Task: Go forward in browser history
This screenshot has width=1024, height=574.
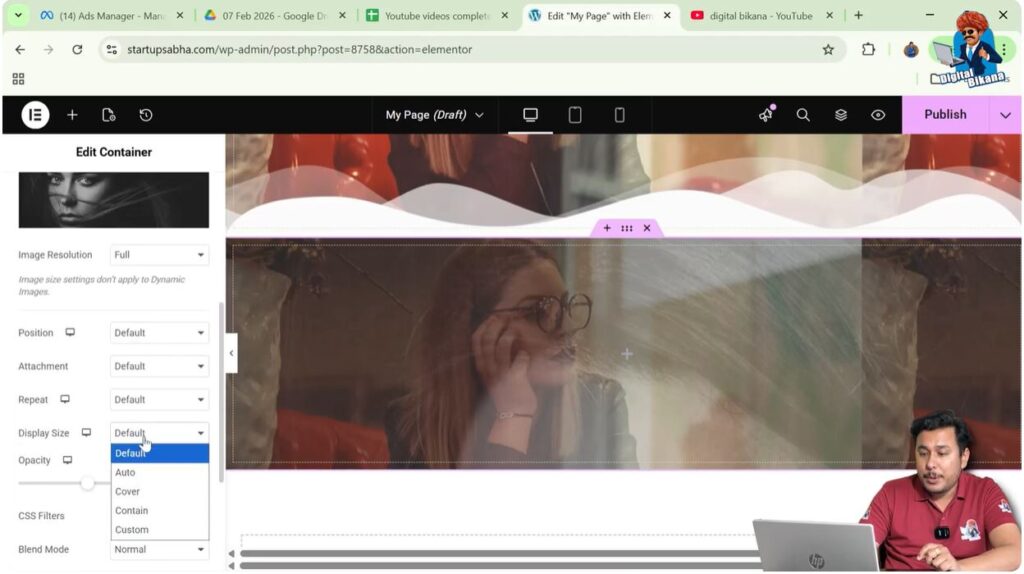Action: [x=48, y=50]
